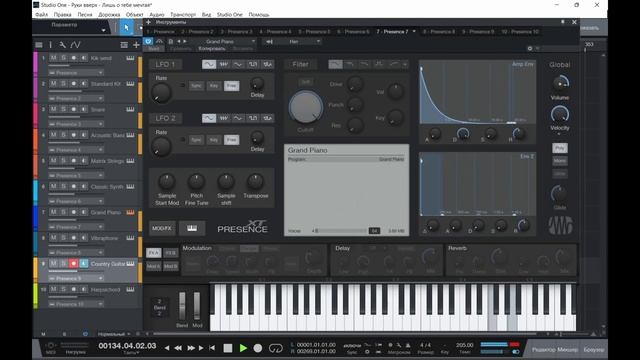Image resolution: width=640 pixels, height=360 pixels.
Task: Set LFO 1 to Free mode
Action: (231, 86)
